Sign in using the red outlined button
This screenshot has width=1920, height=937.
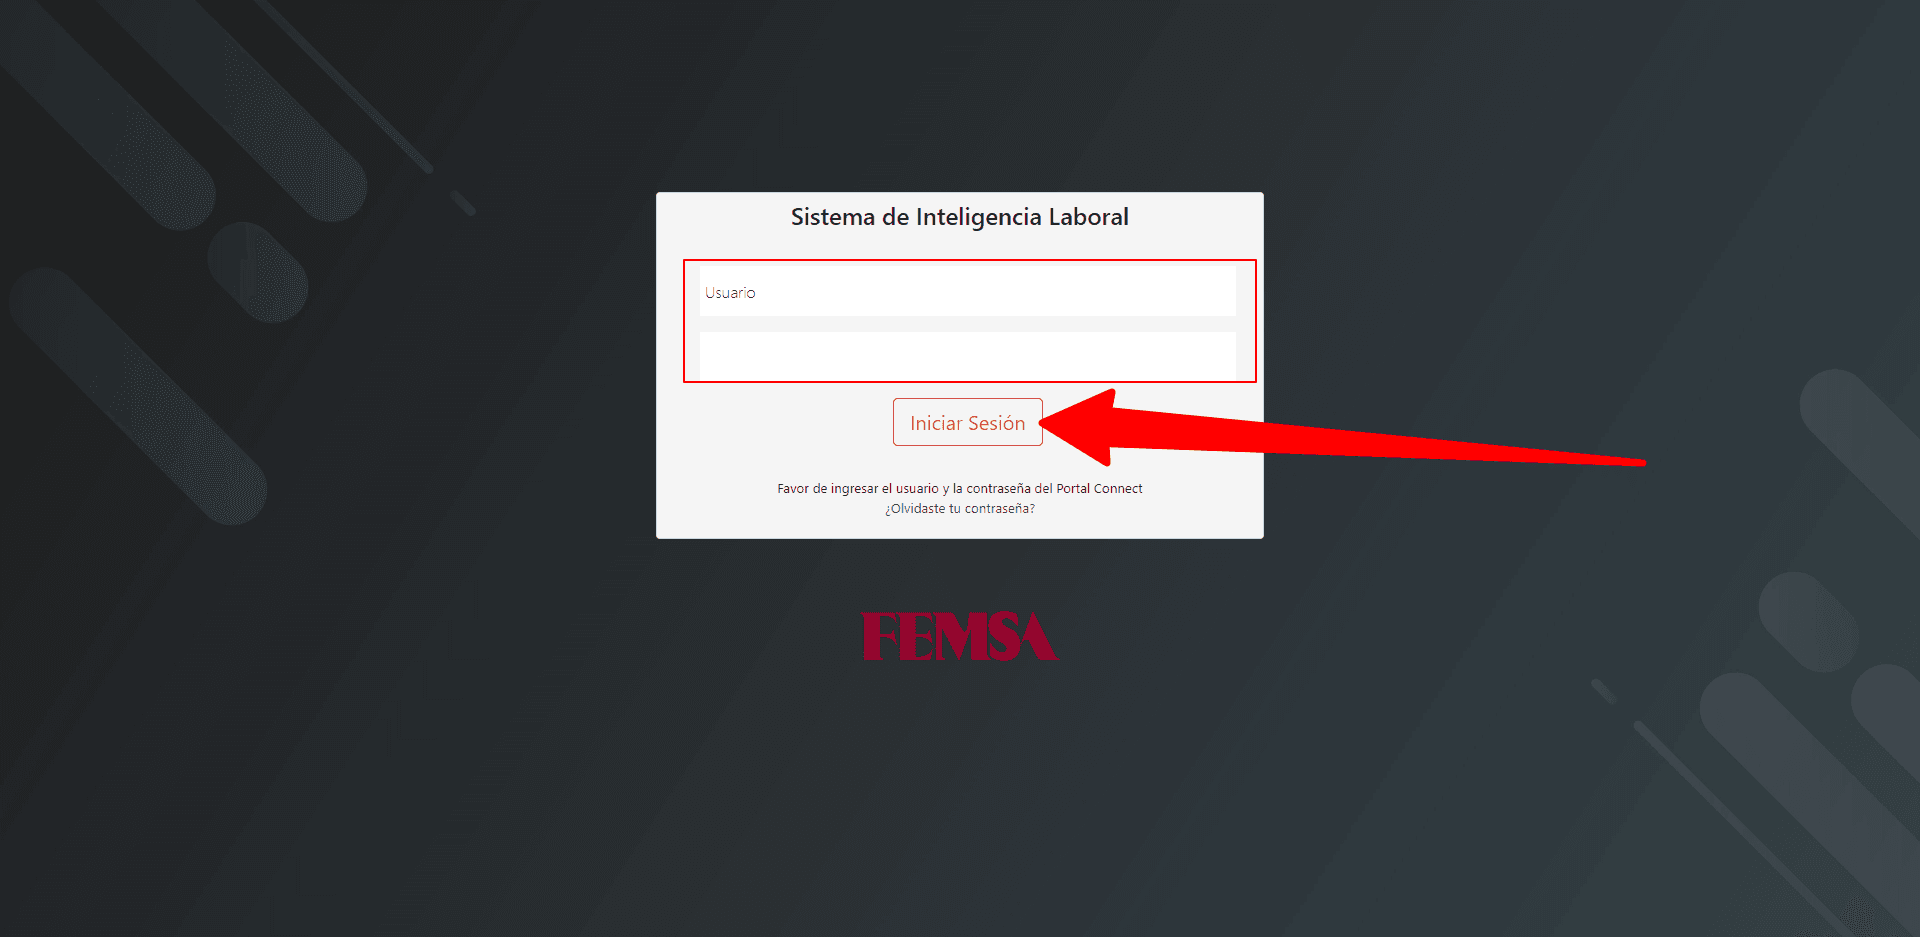coord(967,422)
